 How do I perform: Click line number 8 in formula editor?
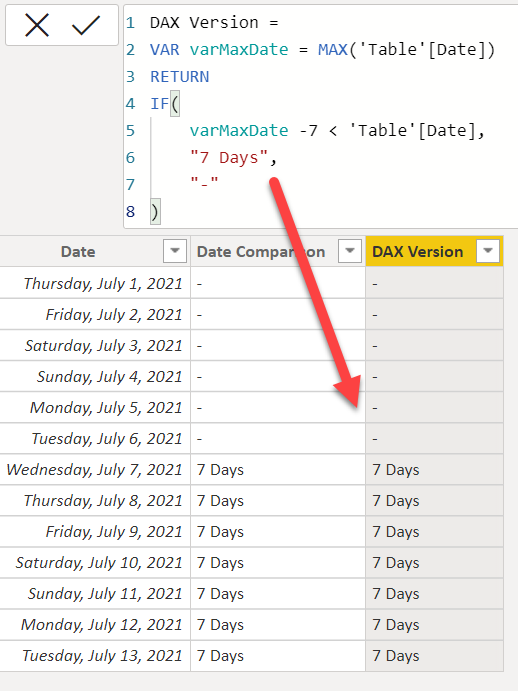[x=130, y=212]
